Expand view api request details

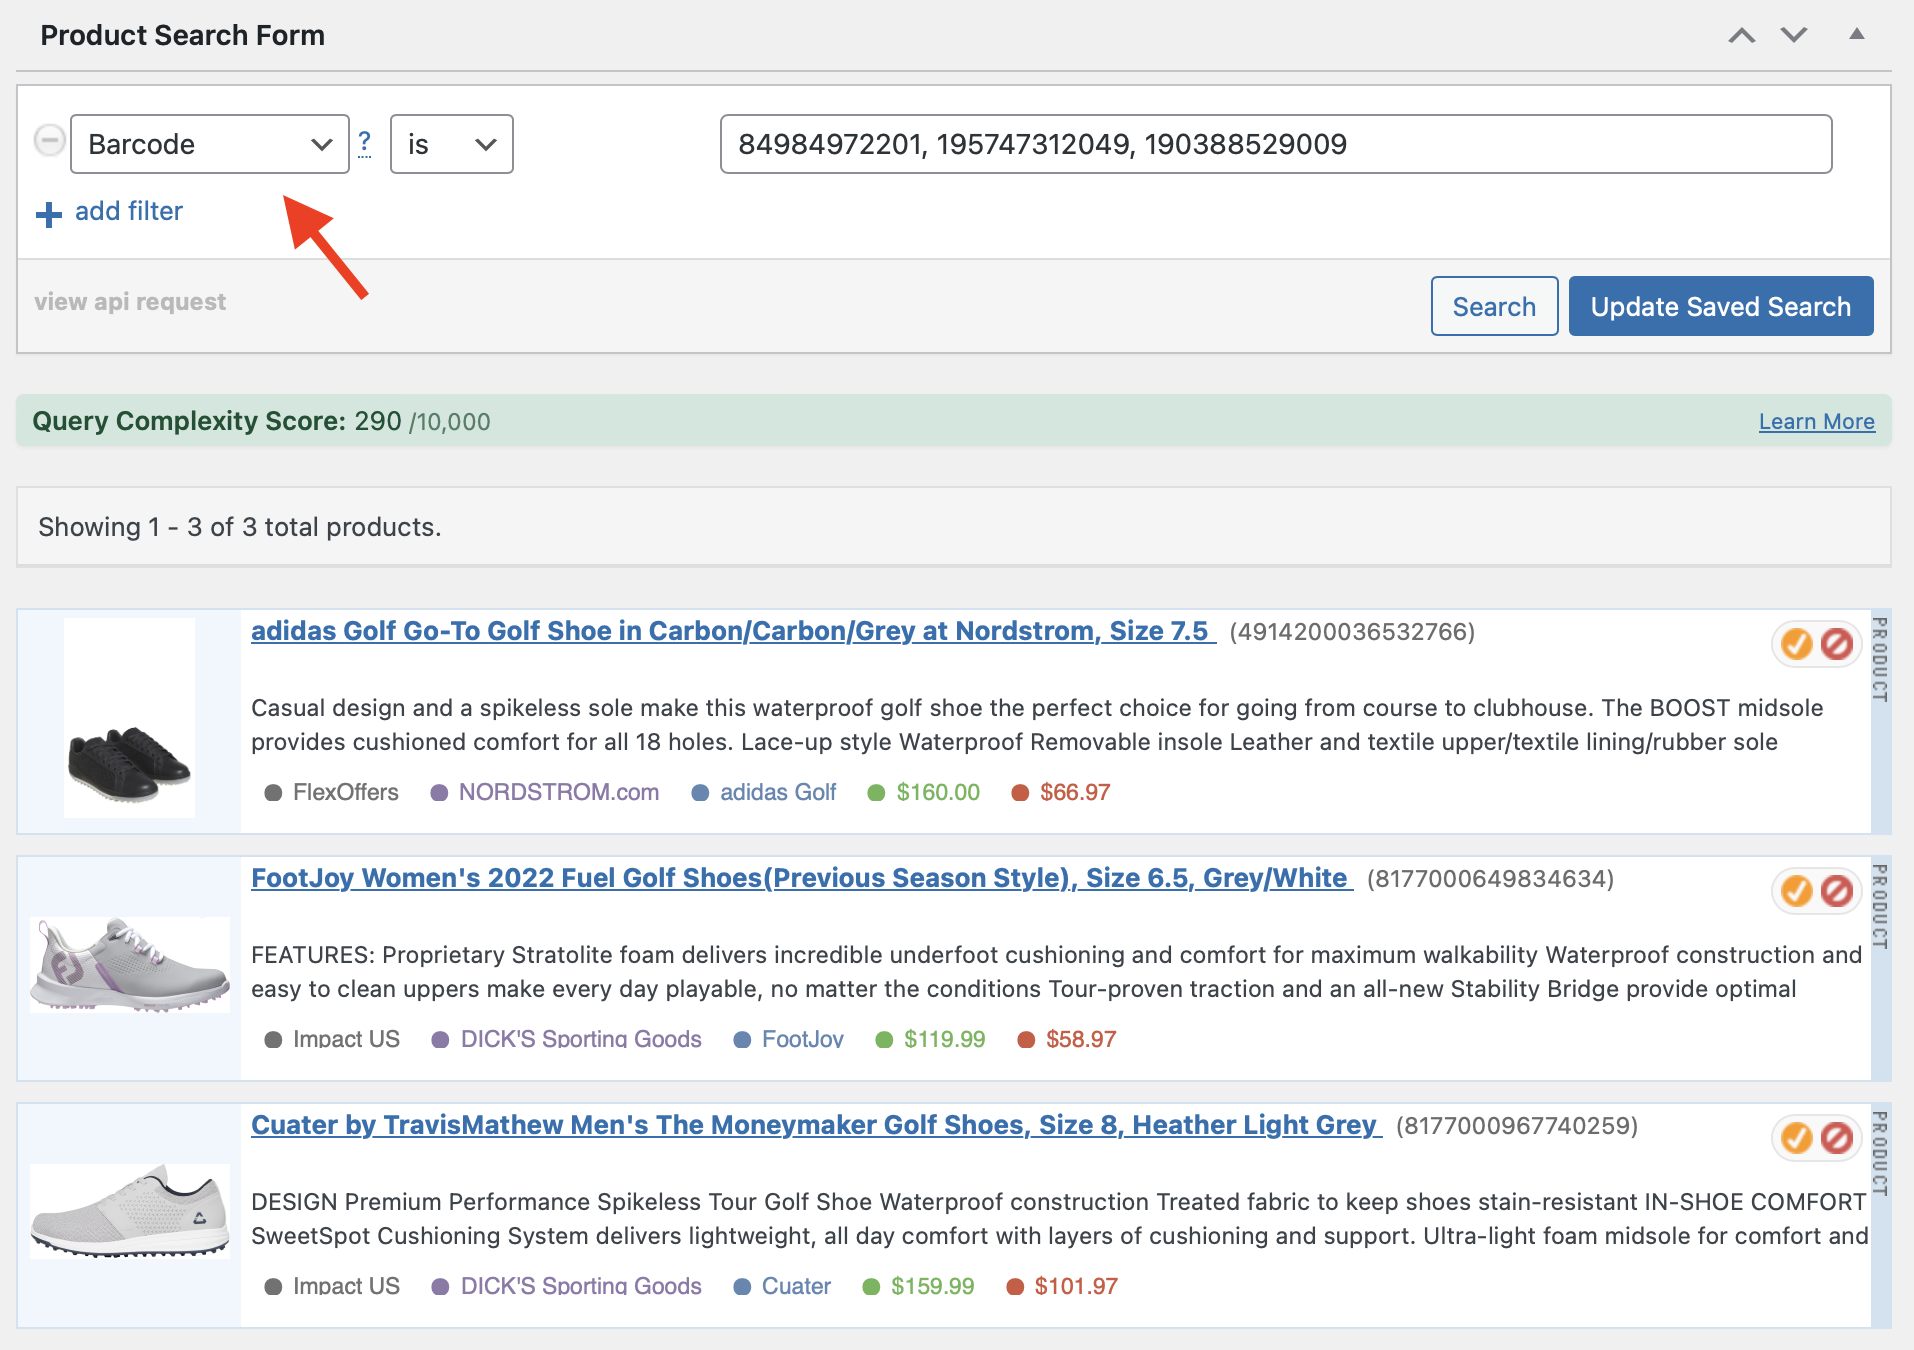point(129,301)
